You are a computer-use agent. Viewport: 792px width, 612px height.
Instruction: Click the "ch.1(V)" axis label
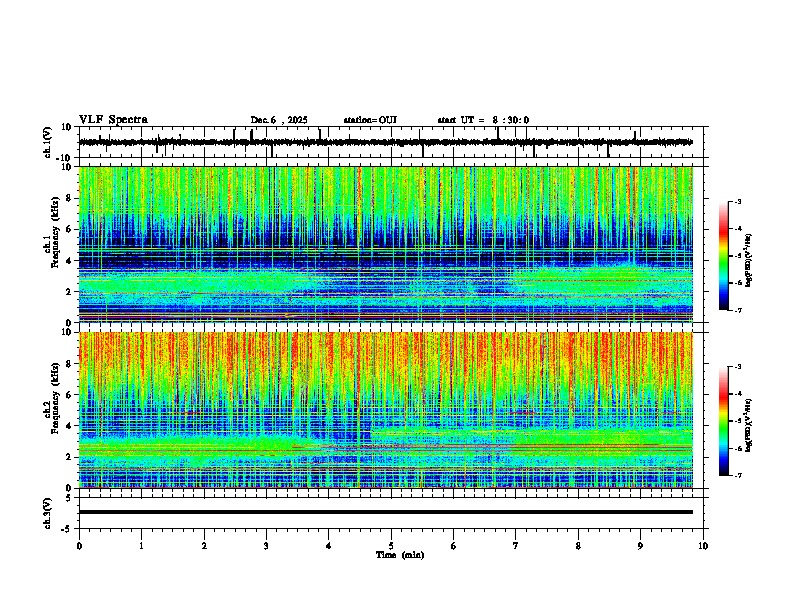(49, 142)
